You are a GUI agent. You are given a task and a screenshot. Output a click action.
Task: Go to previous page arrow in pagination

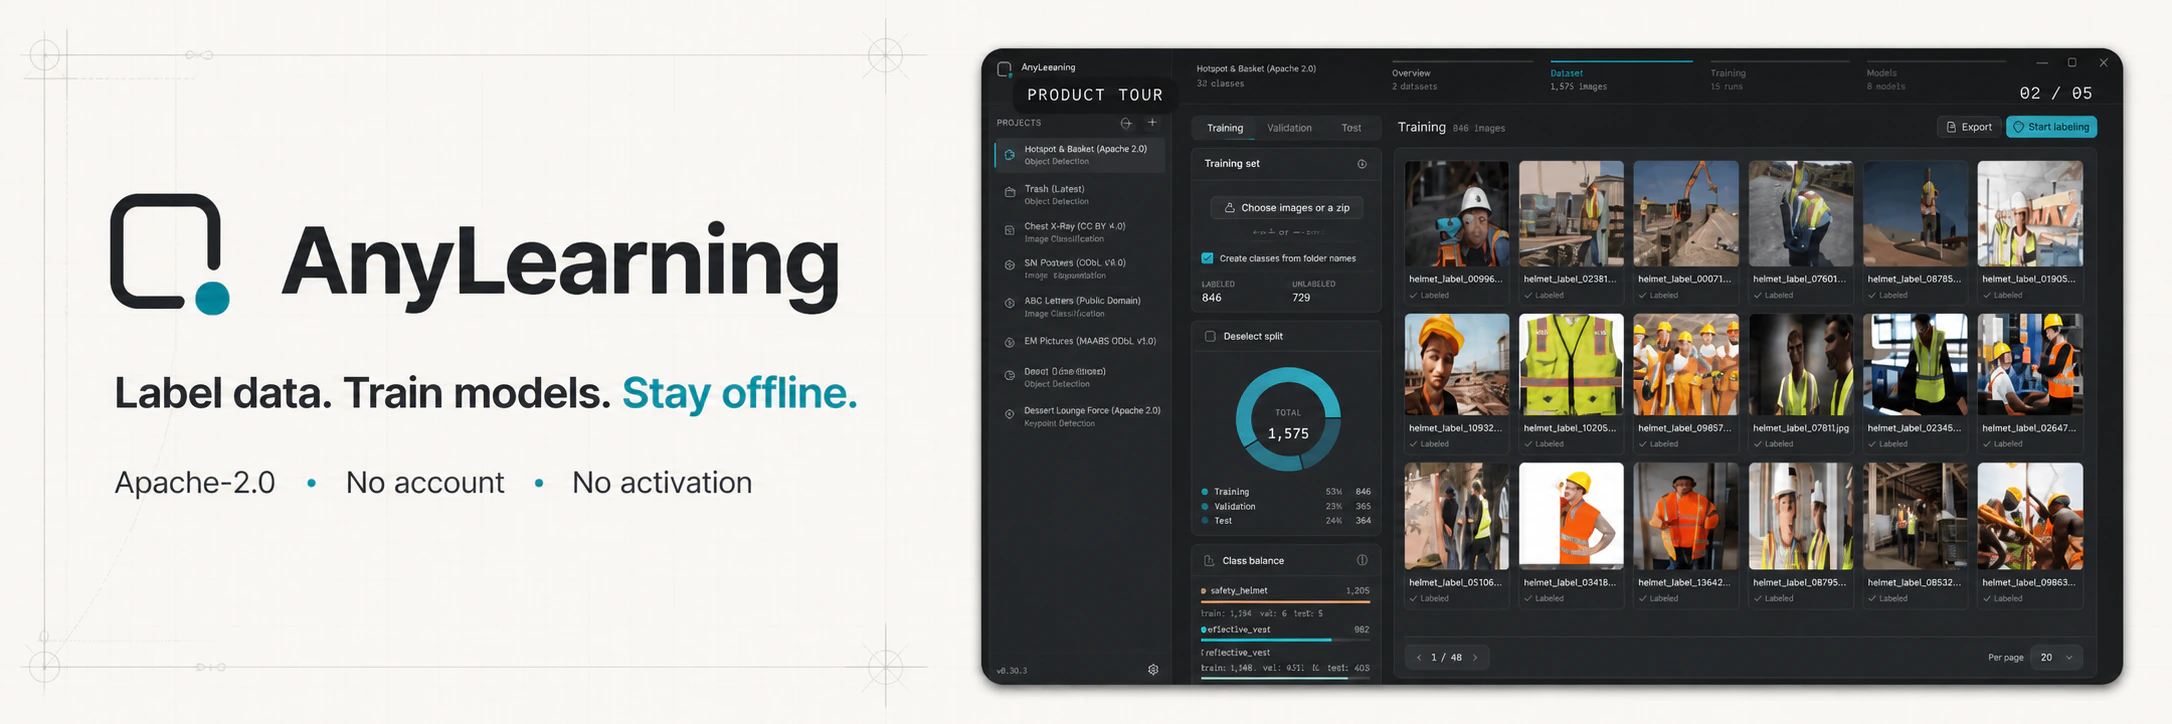point(1418,657)
